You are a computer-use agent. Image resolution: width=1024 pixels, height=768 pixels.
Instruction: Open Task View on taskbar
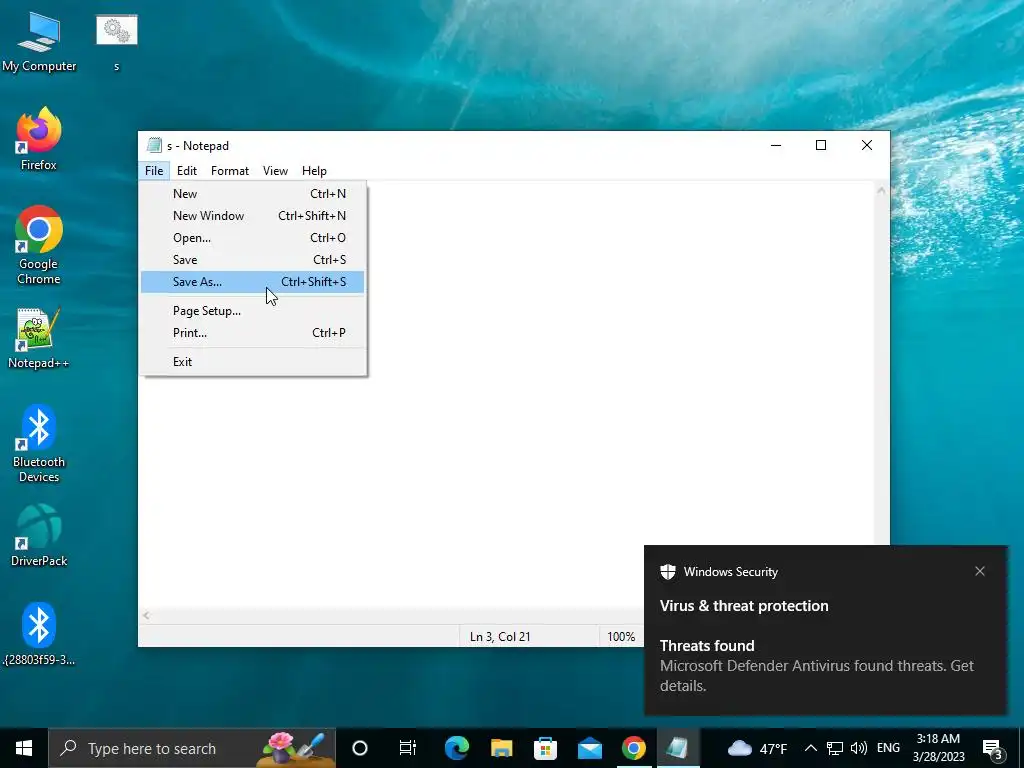tap(408, 748)
